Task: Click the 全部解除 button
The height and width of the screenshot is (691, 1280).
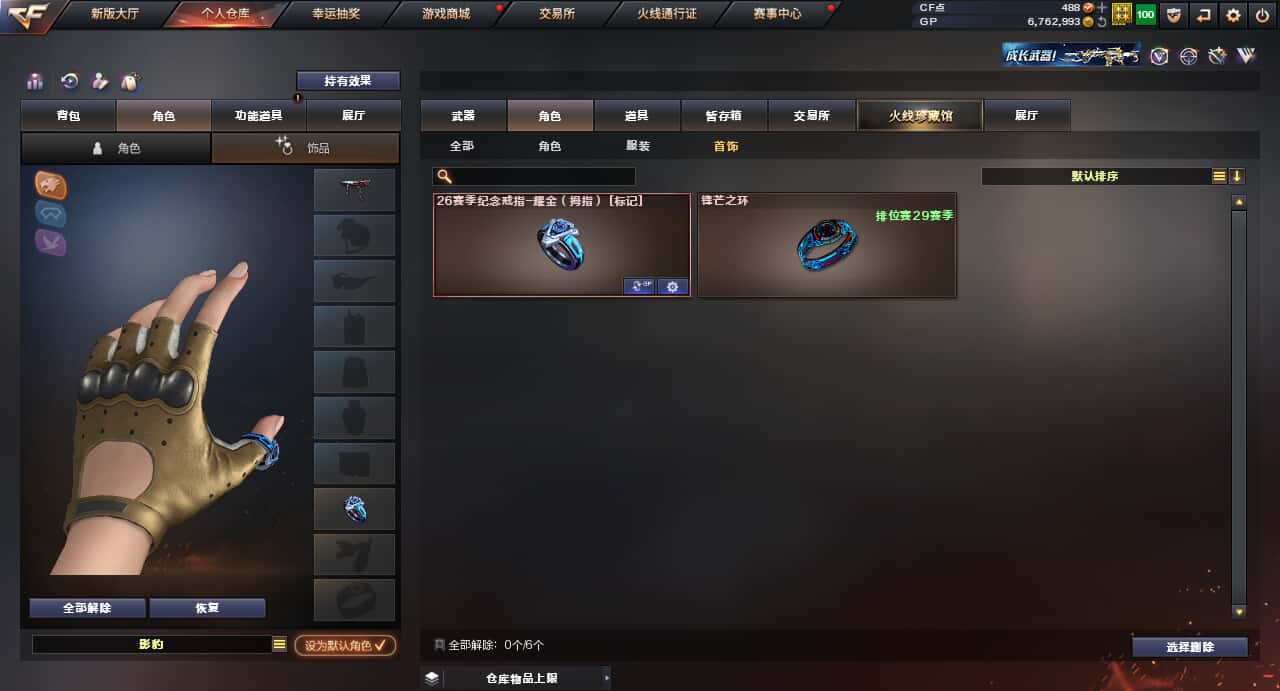Action: (x=87, y=608)
